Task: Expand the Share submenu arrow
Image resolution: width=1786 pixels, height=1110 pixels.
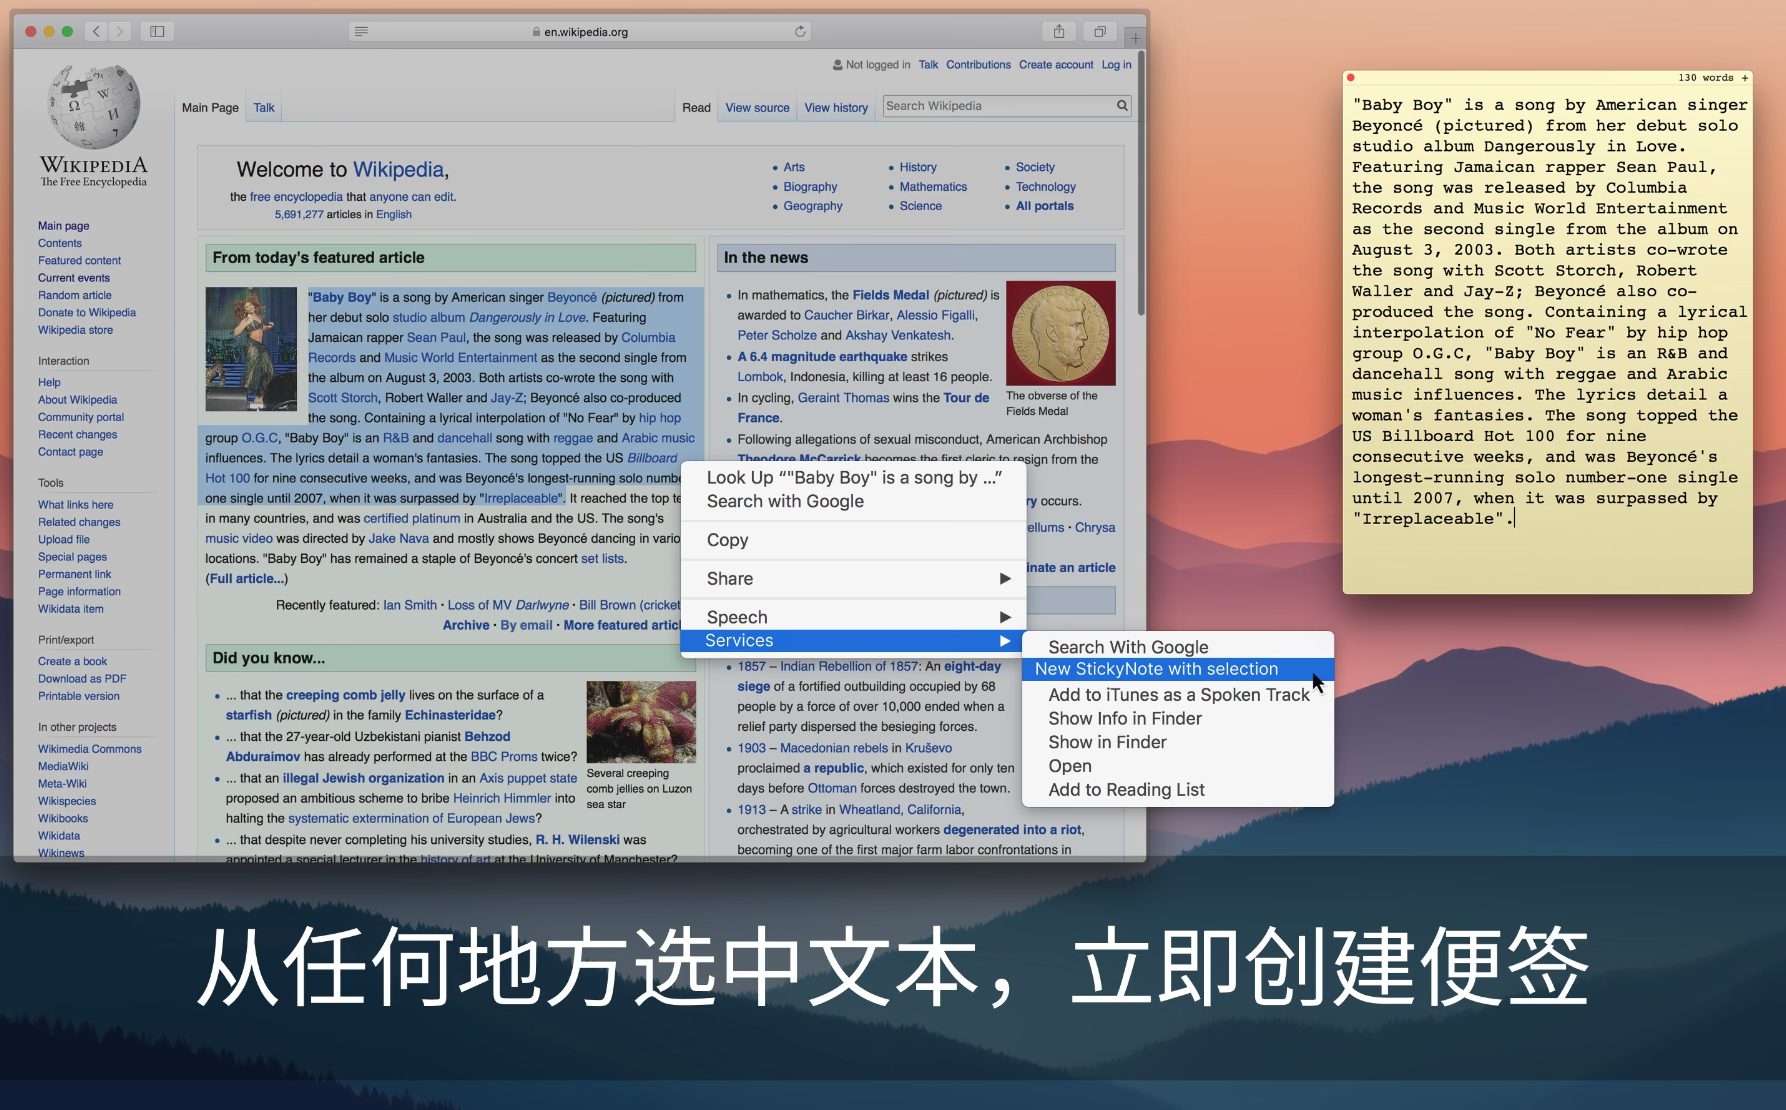Action: (1005, 579)
